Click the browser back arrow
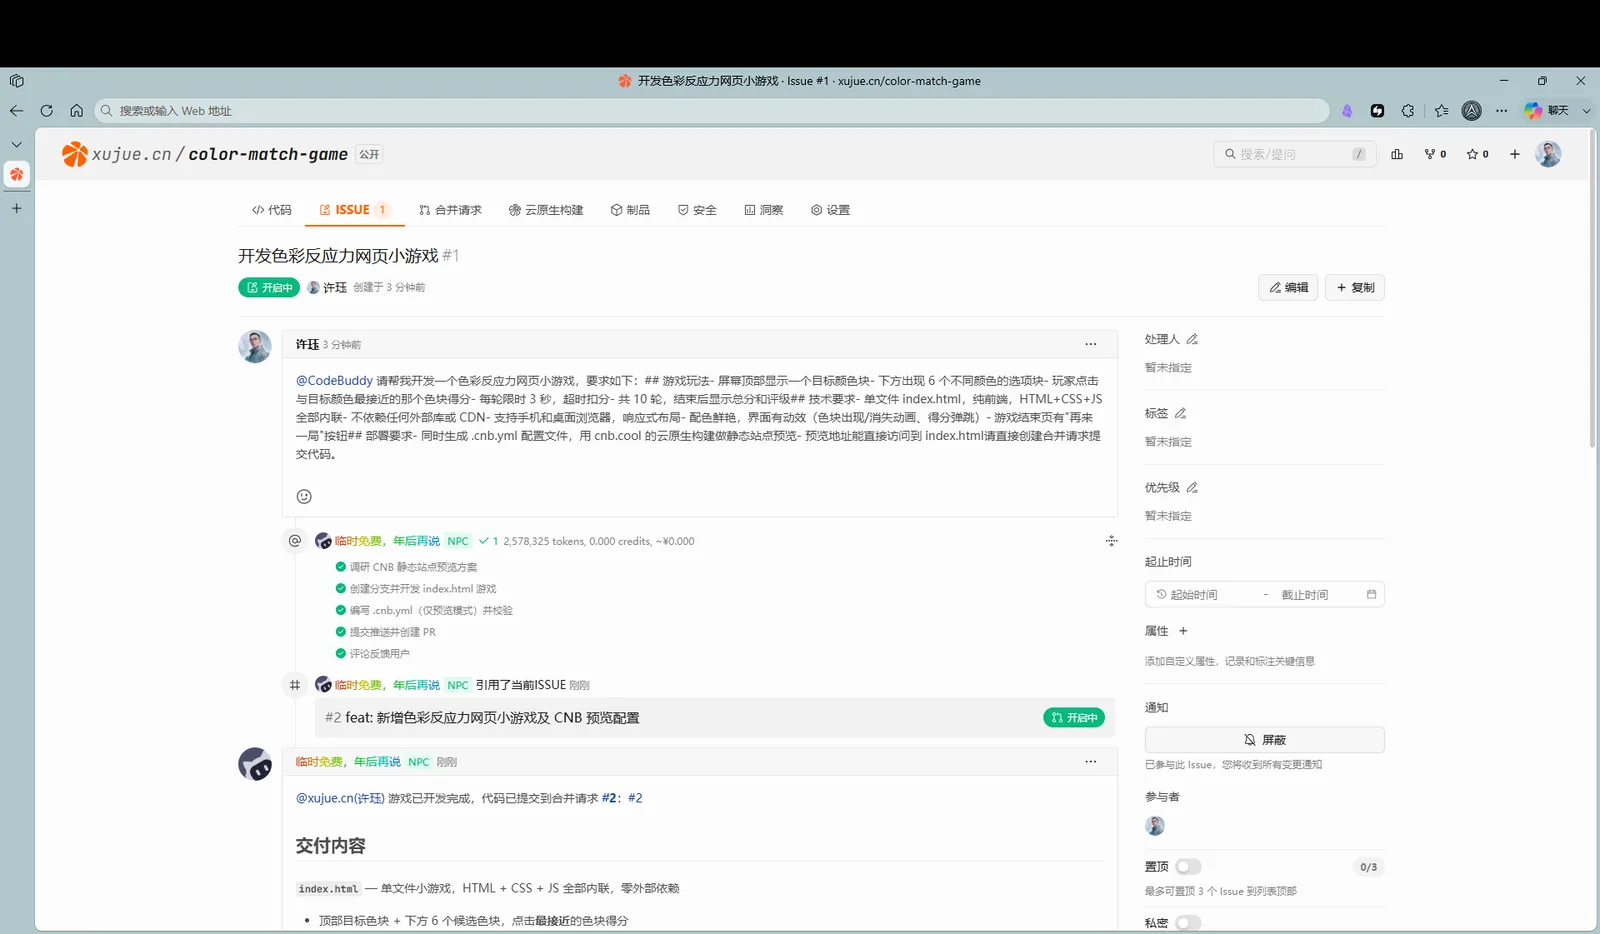Image resolution: width=1600 pixels, height=934 pixels. [16, 111]
